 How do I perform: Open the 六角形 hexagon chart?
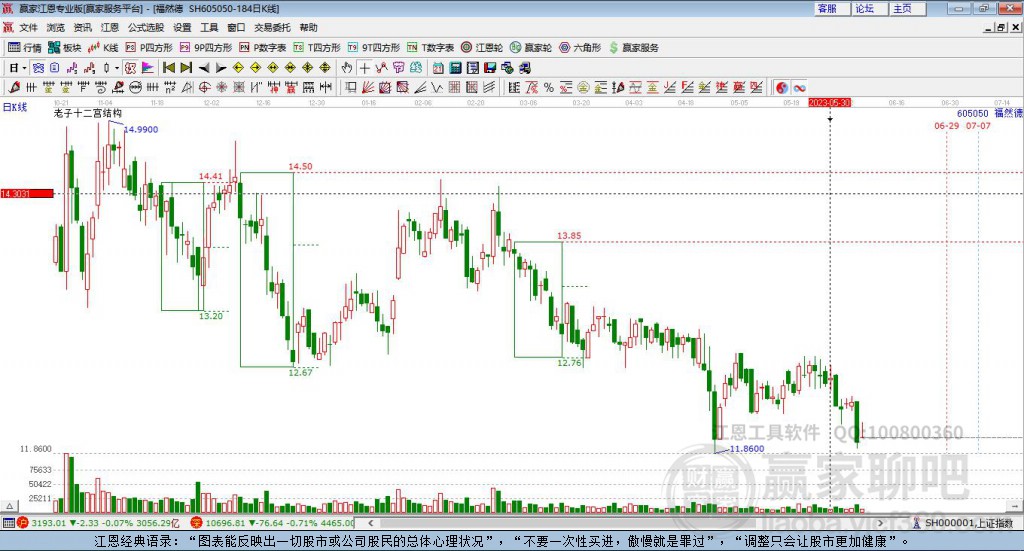coord(580,48)
